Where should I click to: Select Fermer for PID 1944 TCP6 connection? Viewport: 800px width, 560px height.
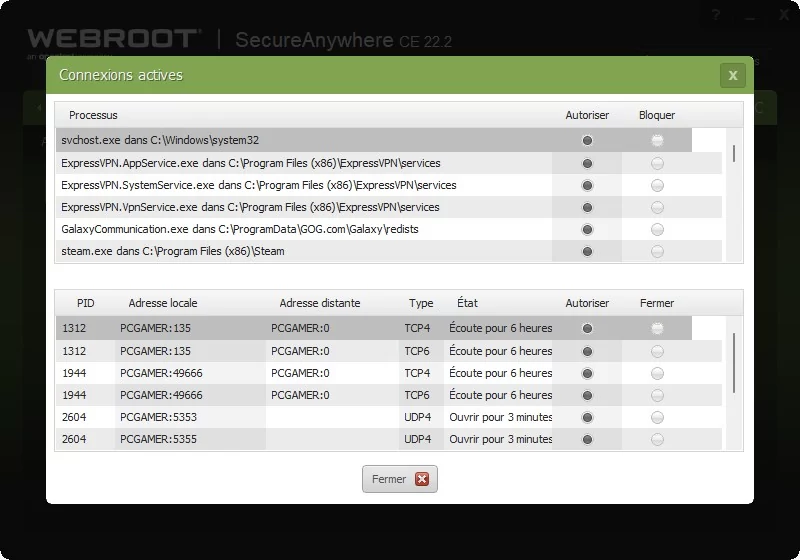coord(657,395)
